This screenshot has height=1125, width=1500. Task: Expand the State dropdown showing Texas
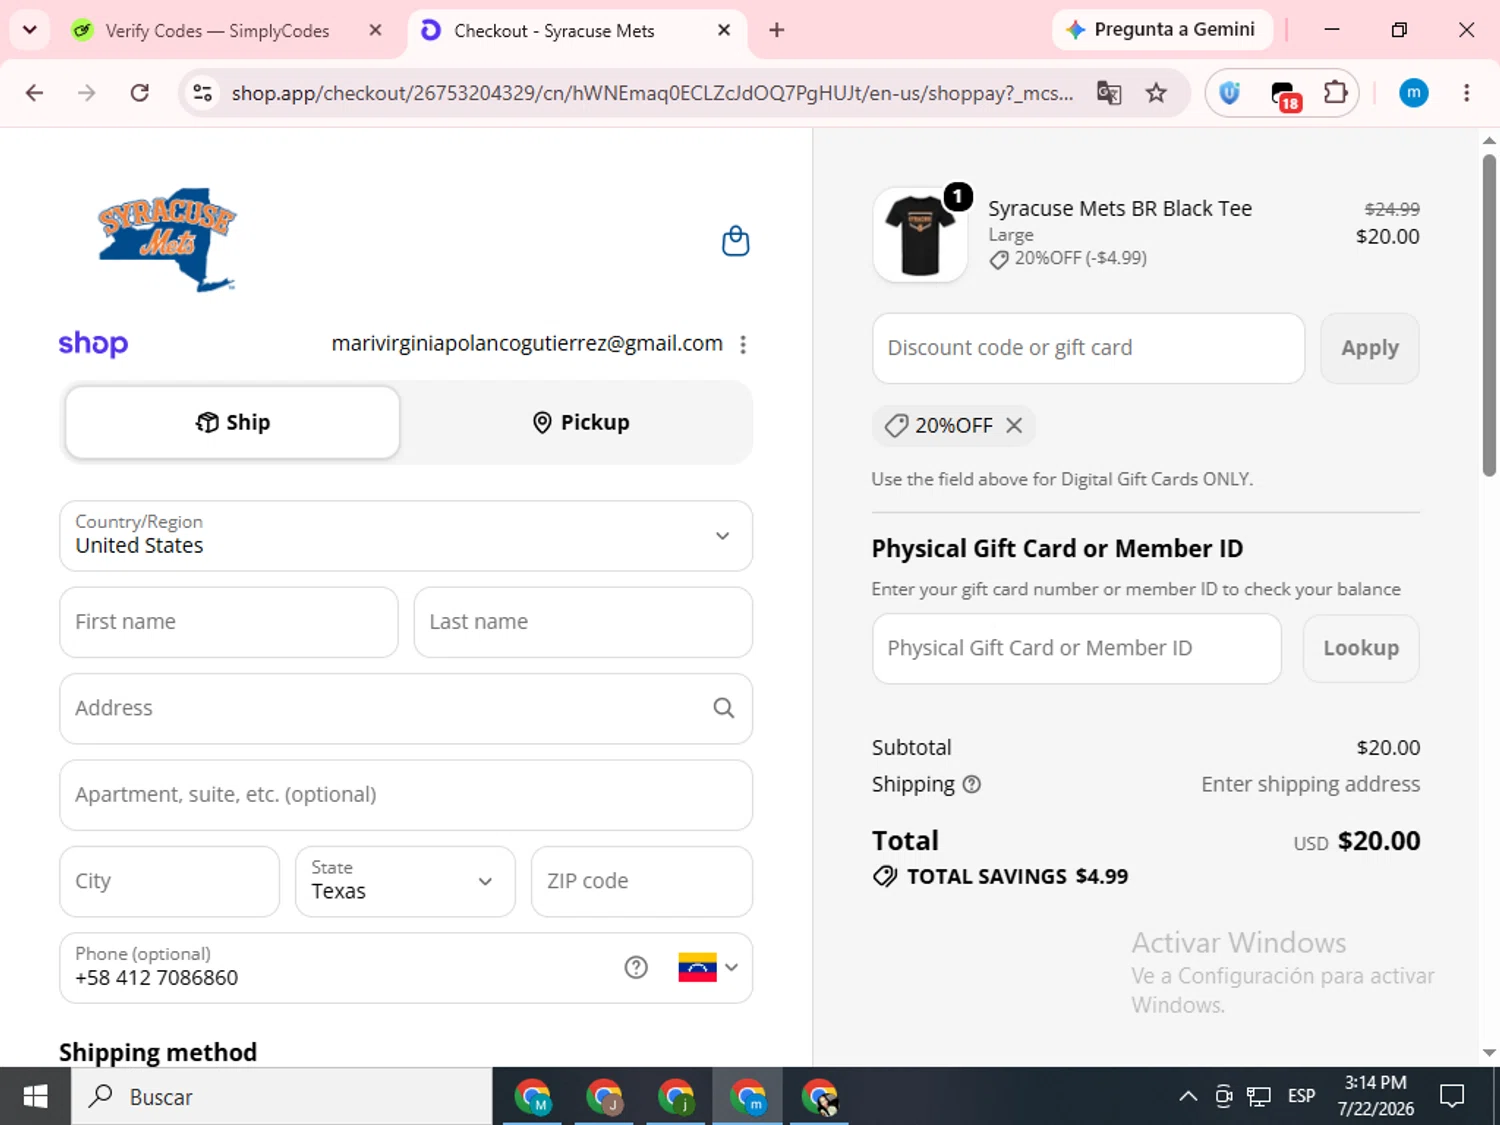405,881
